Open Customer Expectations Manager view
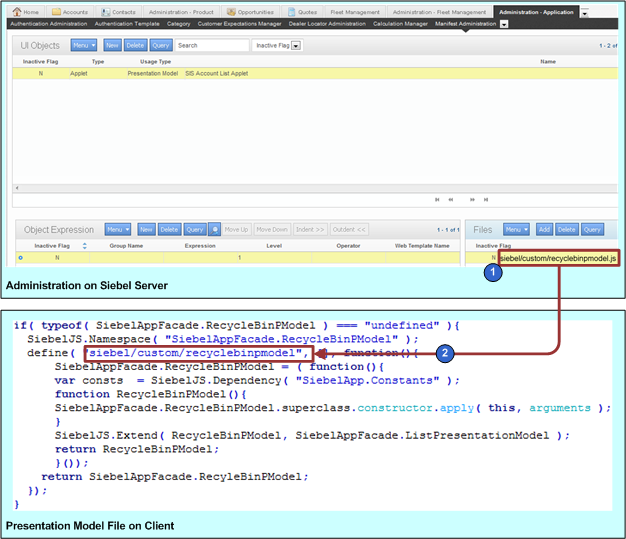Screen dimensions: 626x539 pyautogui.click(x=240, y=24)
